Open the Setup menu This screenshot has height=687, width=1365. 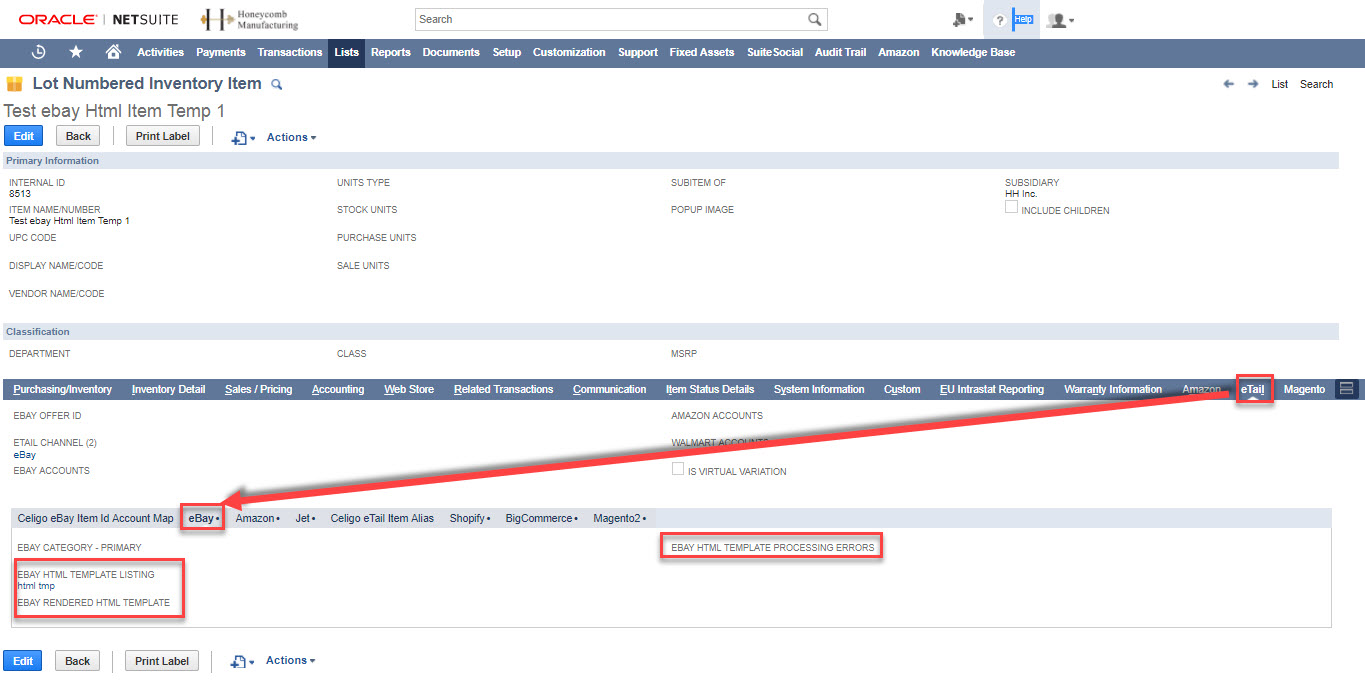[507, 52]
